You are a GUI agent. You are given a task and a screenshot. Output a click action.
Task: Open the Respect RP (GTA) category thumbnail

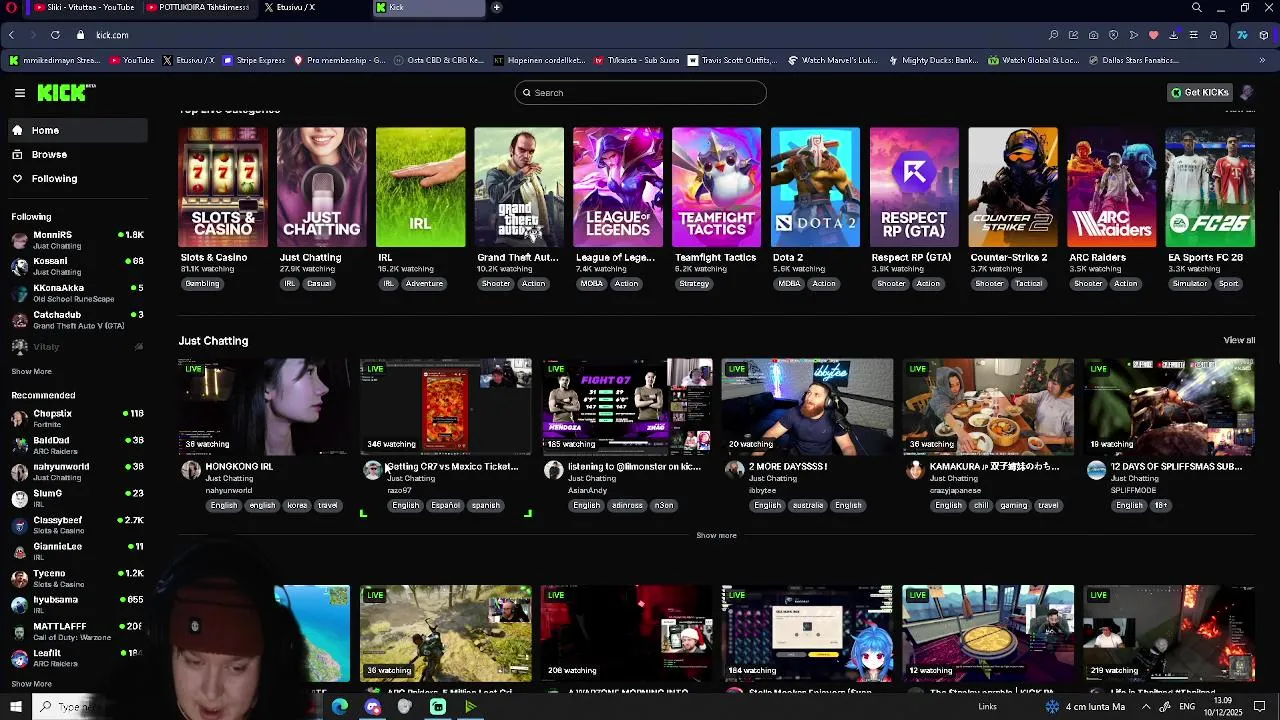[x=914, y=187]
